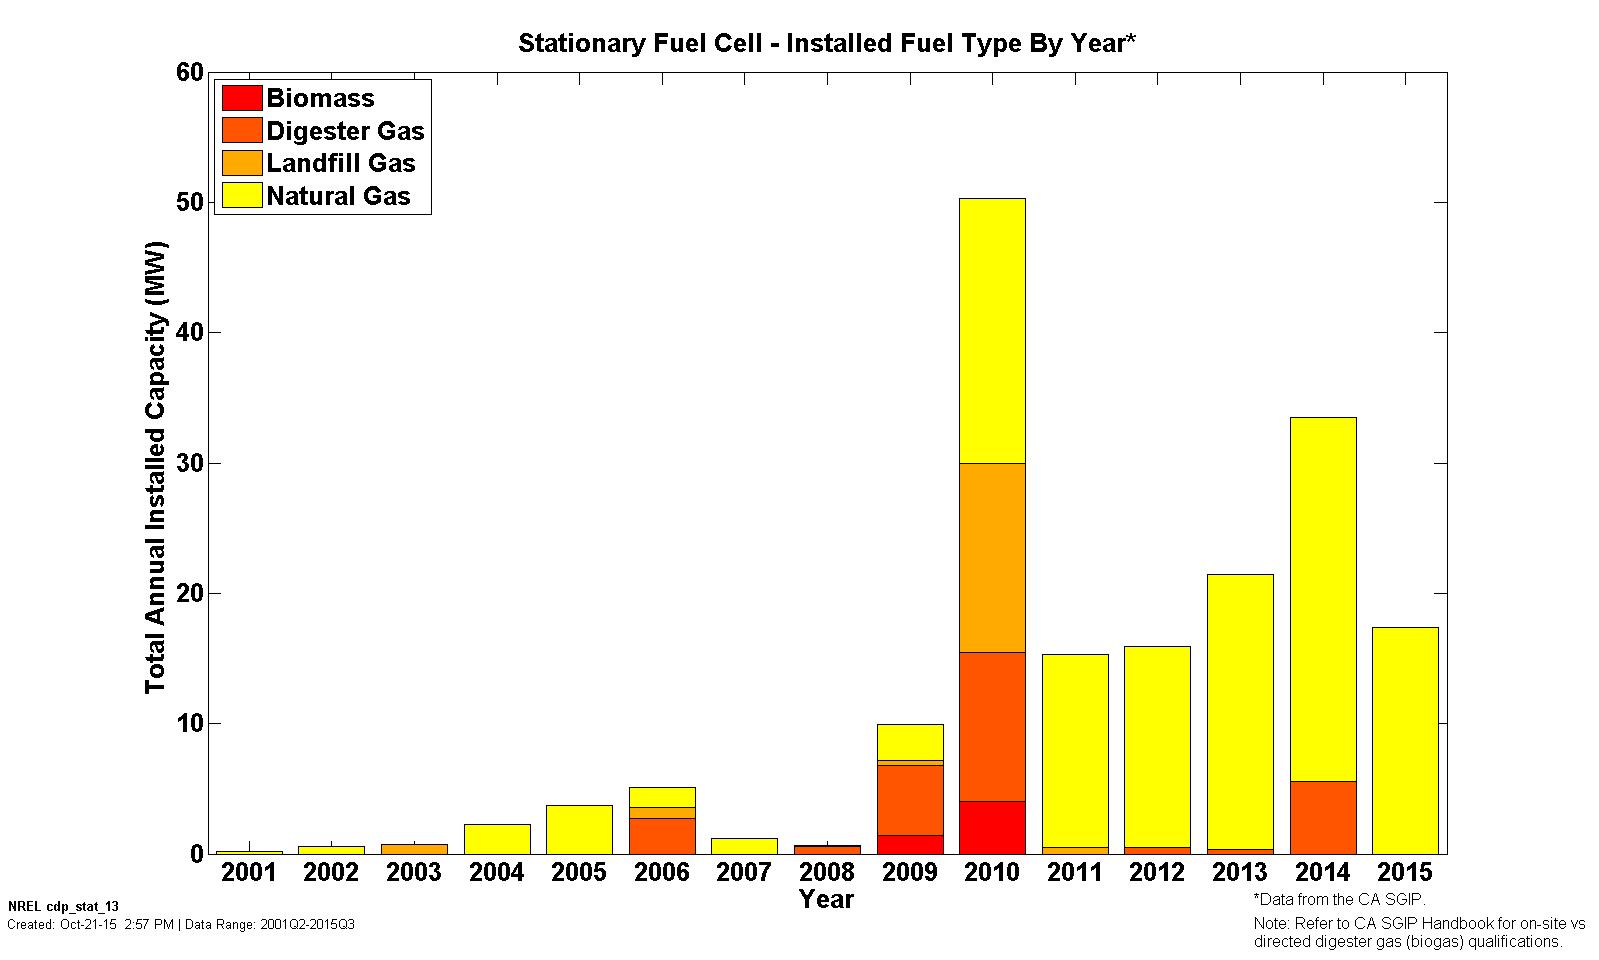
Task: Click the NREL cdp_stat_13 label
Action: point(50,907)
